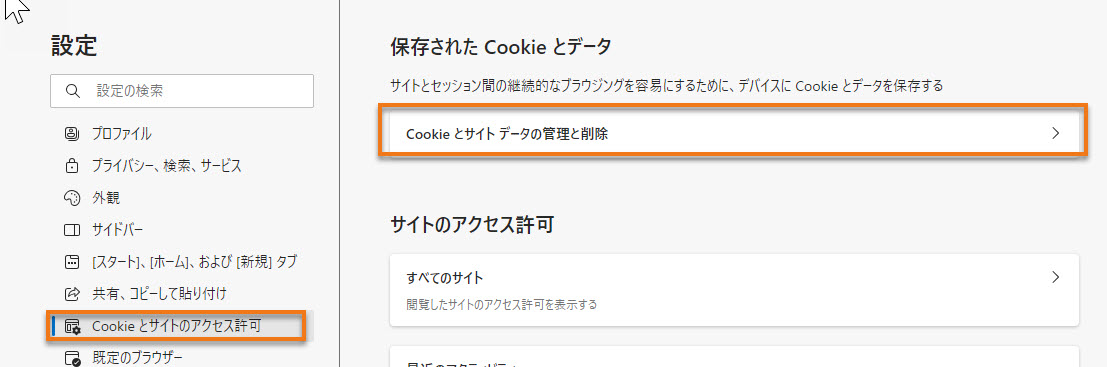The width and height of the screenshot is (1107, 367).
Task: Click the default browser icon
Action: pyautogui.click(x=73, y=358)
